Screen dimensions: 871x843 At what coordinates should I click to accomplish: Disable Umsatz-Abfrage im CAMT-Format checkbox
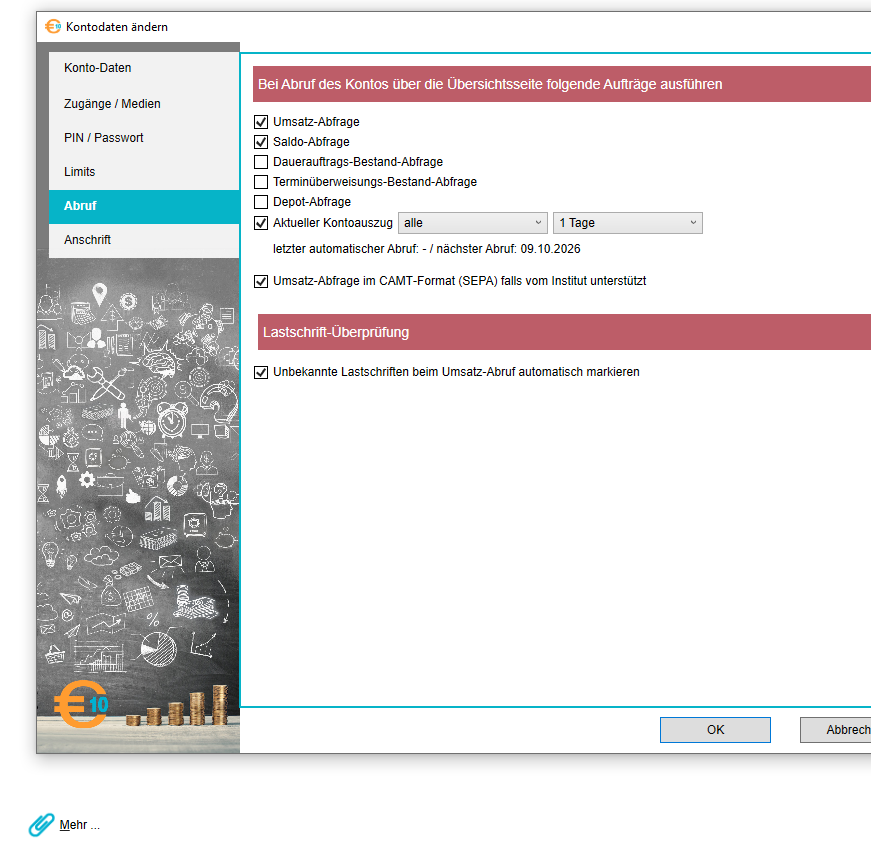tap(261, 281)
